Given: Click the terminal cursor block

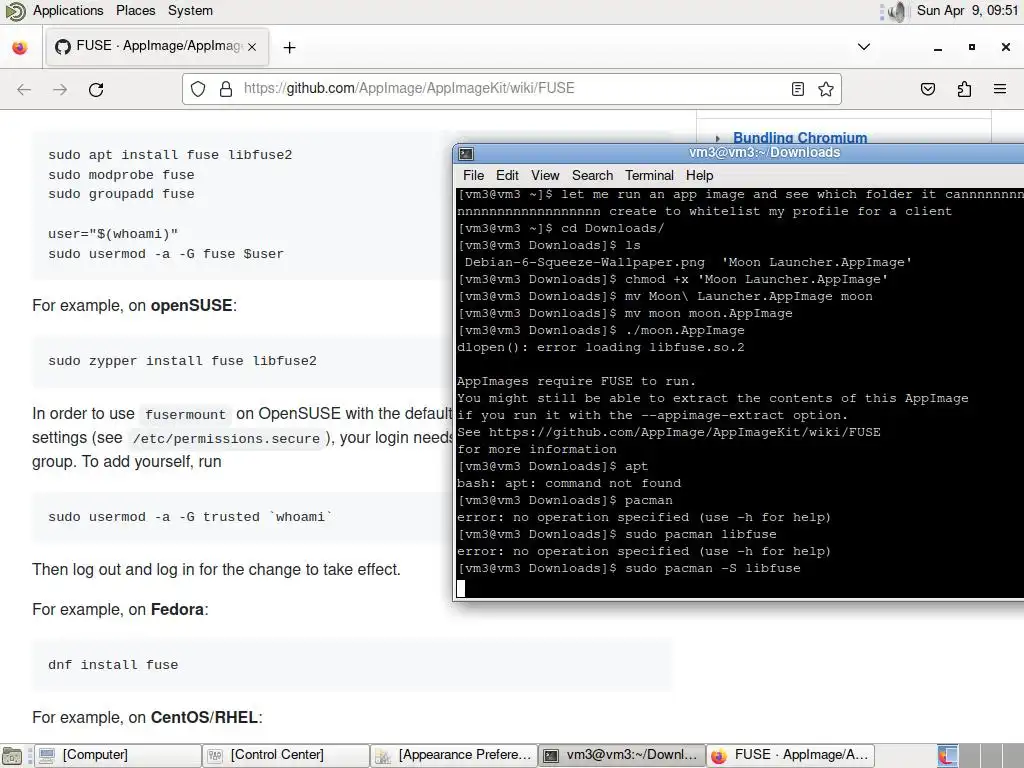Looking at the screenshot, I should (x=461, y=588).
